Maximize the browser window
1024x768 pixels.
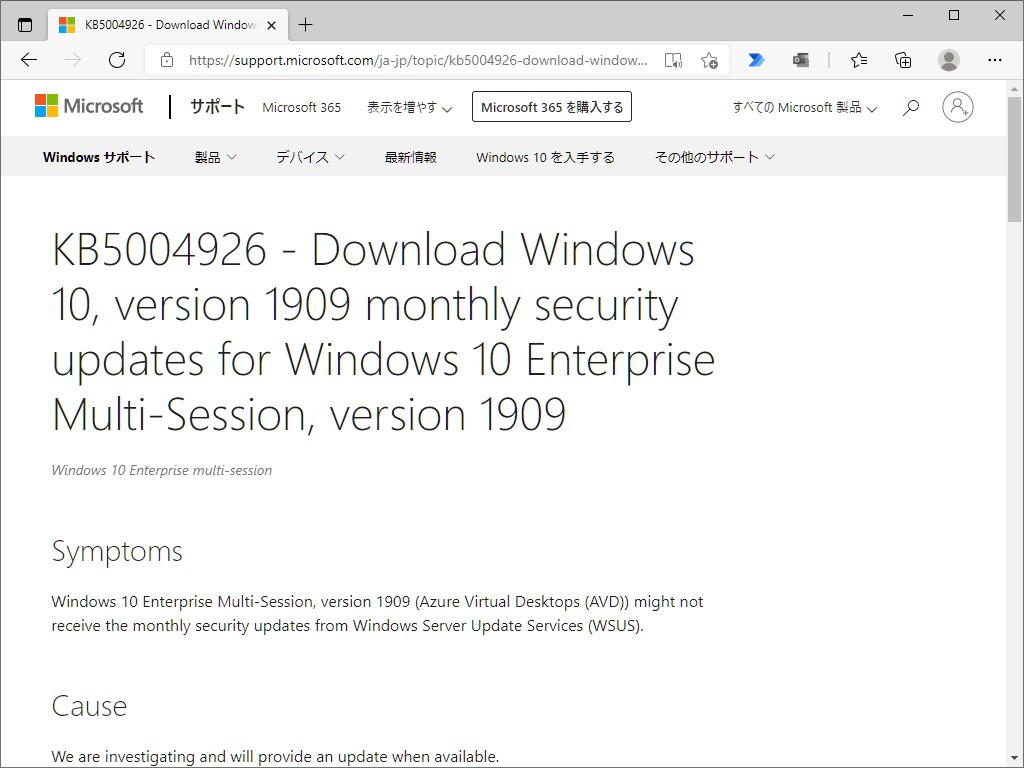(953, 15)
